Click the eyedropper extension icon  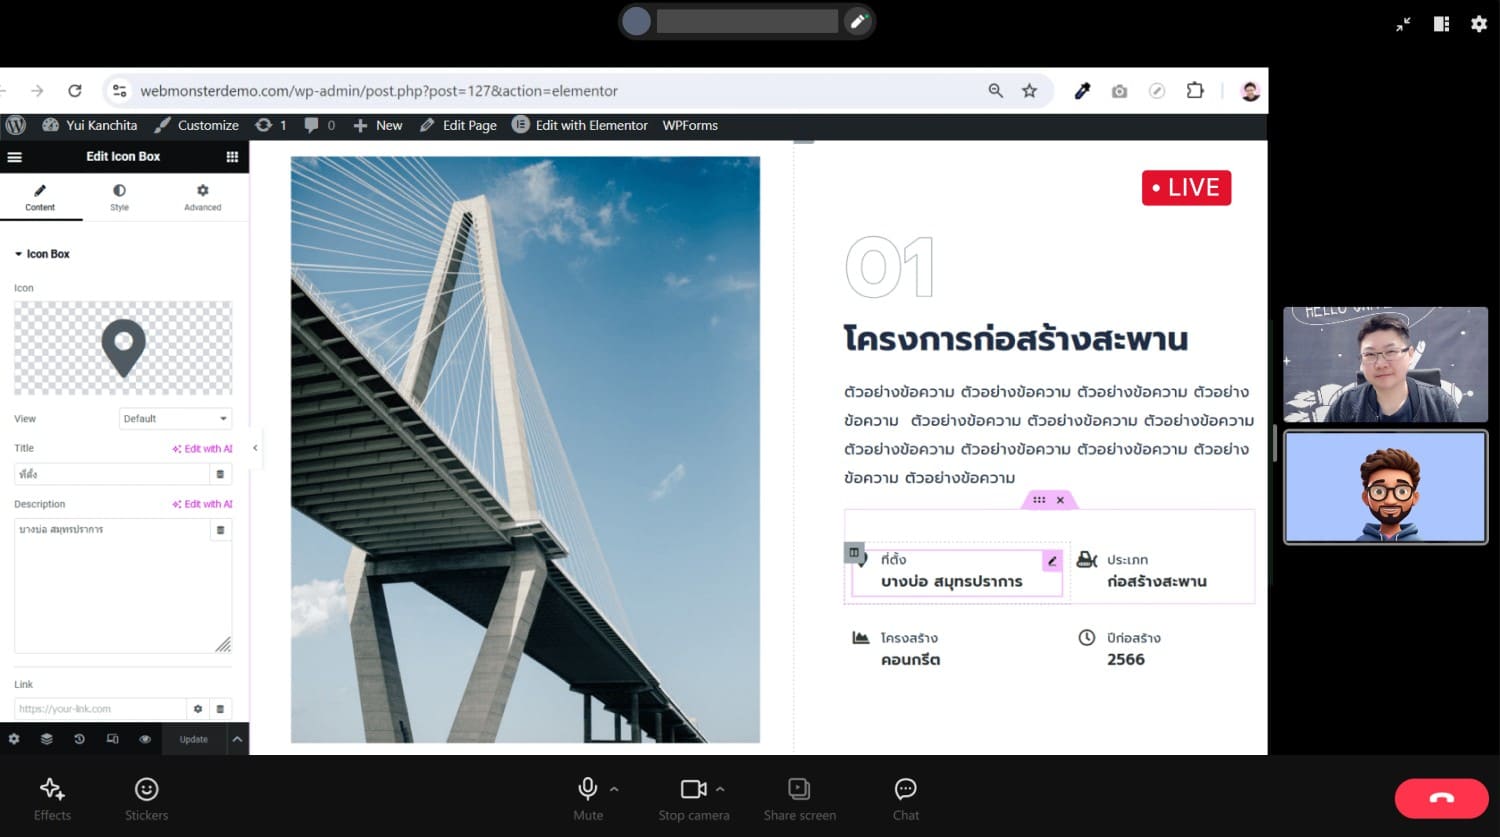(1082, 91)
